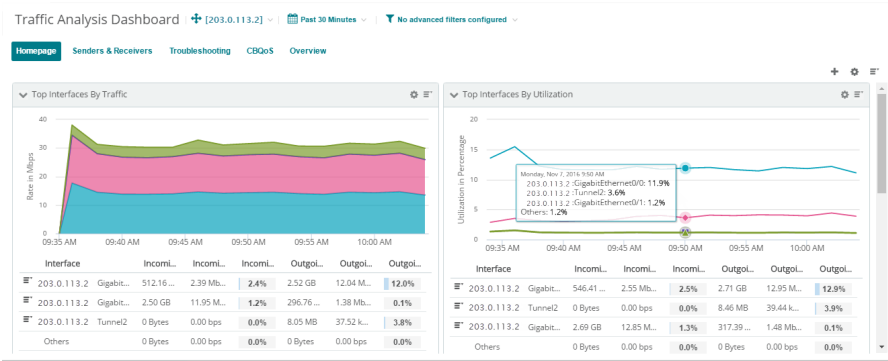Collapse the Top Interfaces By Traffic panel

pyautogui.click(x=23, y=95)
